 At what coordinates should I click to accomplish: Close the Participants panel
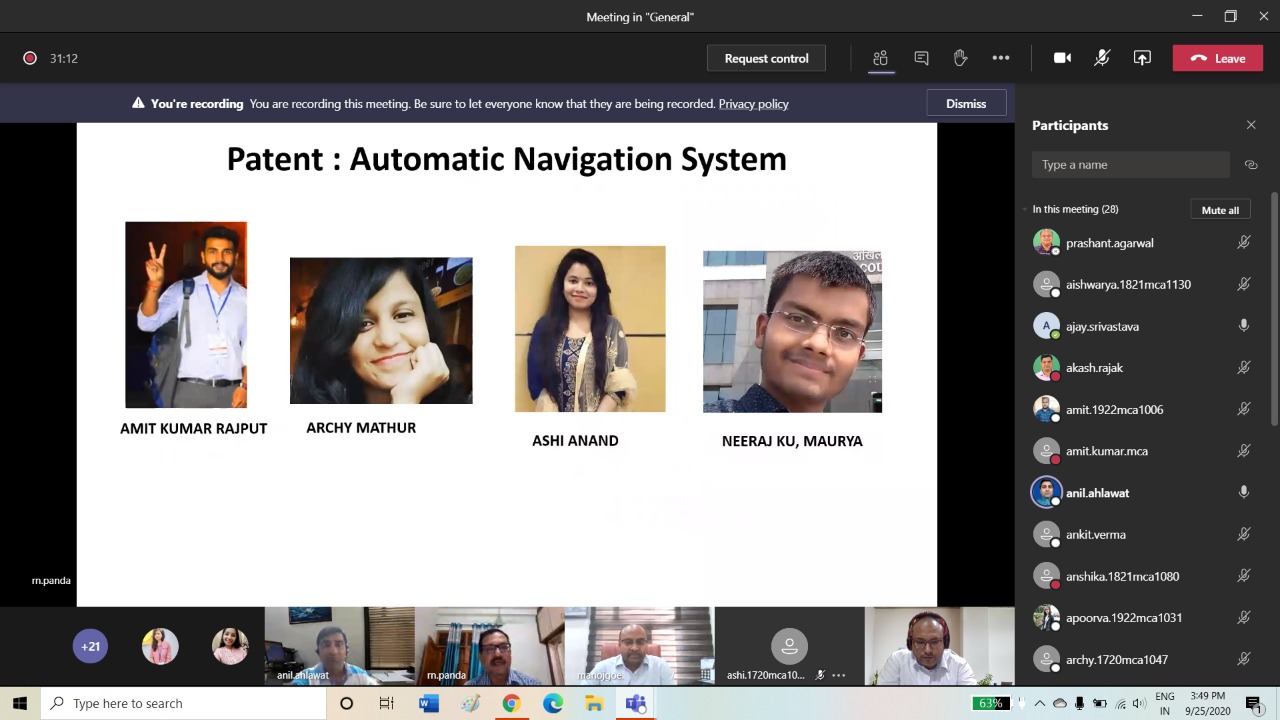1251,125
